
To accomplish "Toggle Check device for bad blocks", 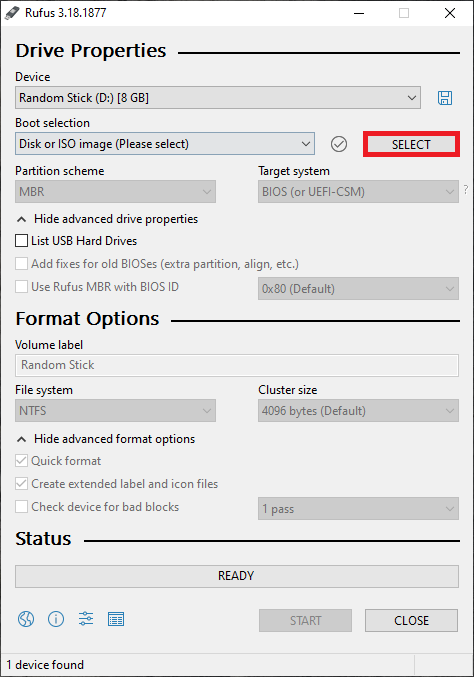I will [x=22, y=506].
